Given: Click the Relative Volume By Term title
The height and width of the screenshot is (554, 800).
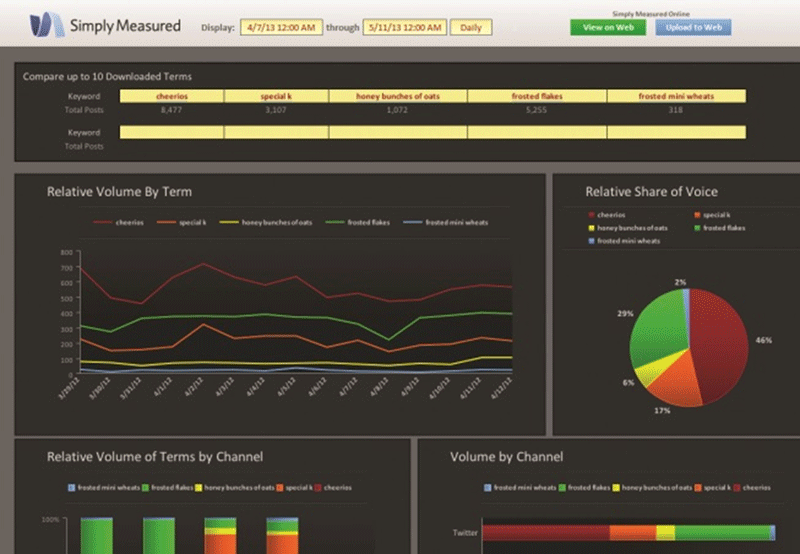Looking at the screenshot, I should 119,192.
